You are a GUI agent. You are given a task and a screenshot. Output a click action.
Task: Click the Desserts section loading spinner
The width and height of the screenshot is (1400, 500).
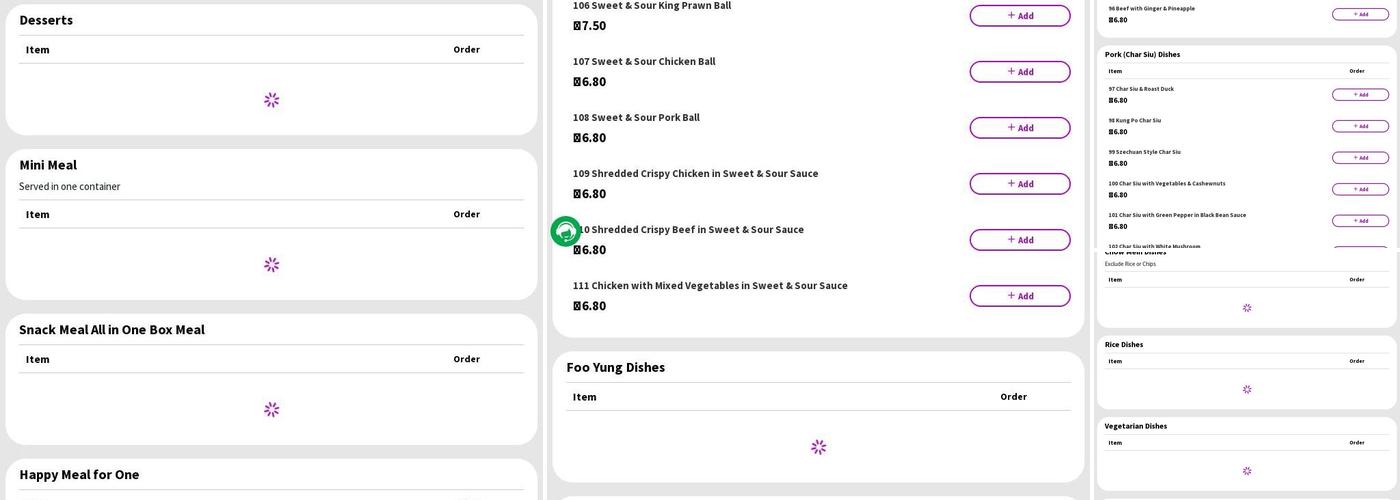[271, 100]
